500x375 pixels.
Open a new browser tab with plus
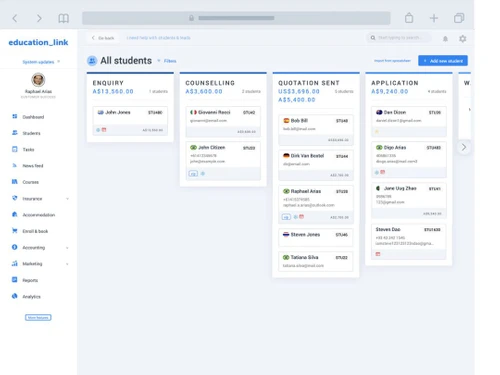click(434, 18)
